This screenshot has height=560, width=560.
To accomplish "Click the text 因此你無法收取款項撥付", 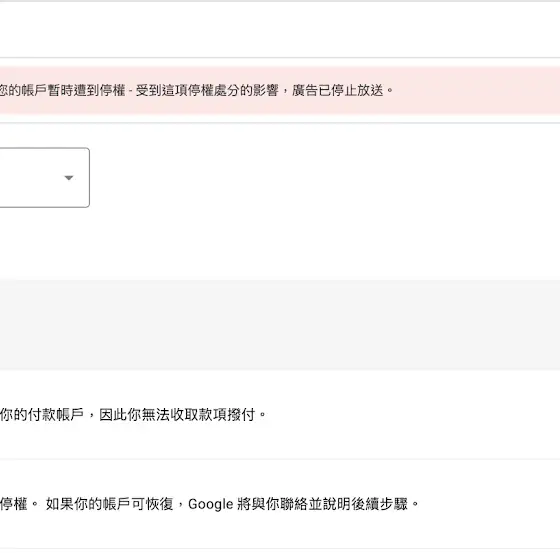I will pos(177,415).
